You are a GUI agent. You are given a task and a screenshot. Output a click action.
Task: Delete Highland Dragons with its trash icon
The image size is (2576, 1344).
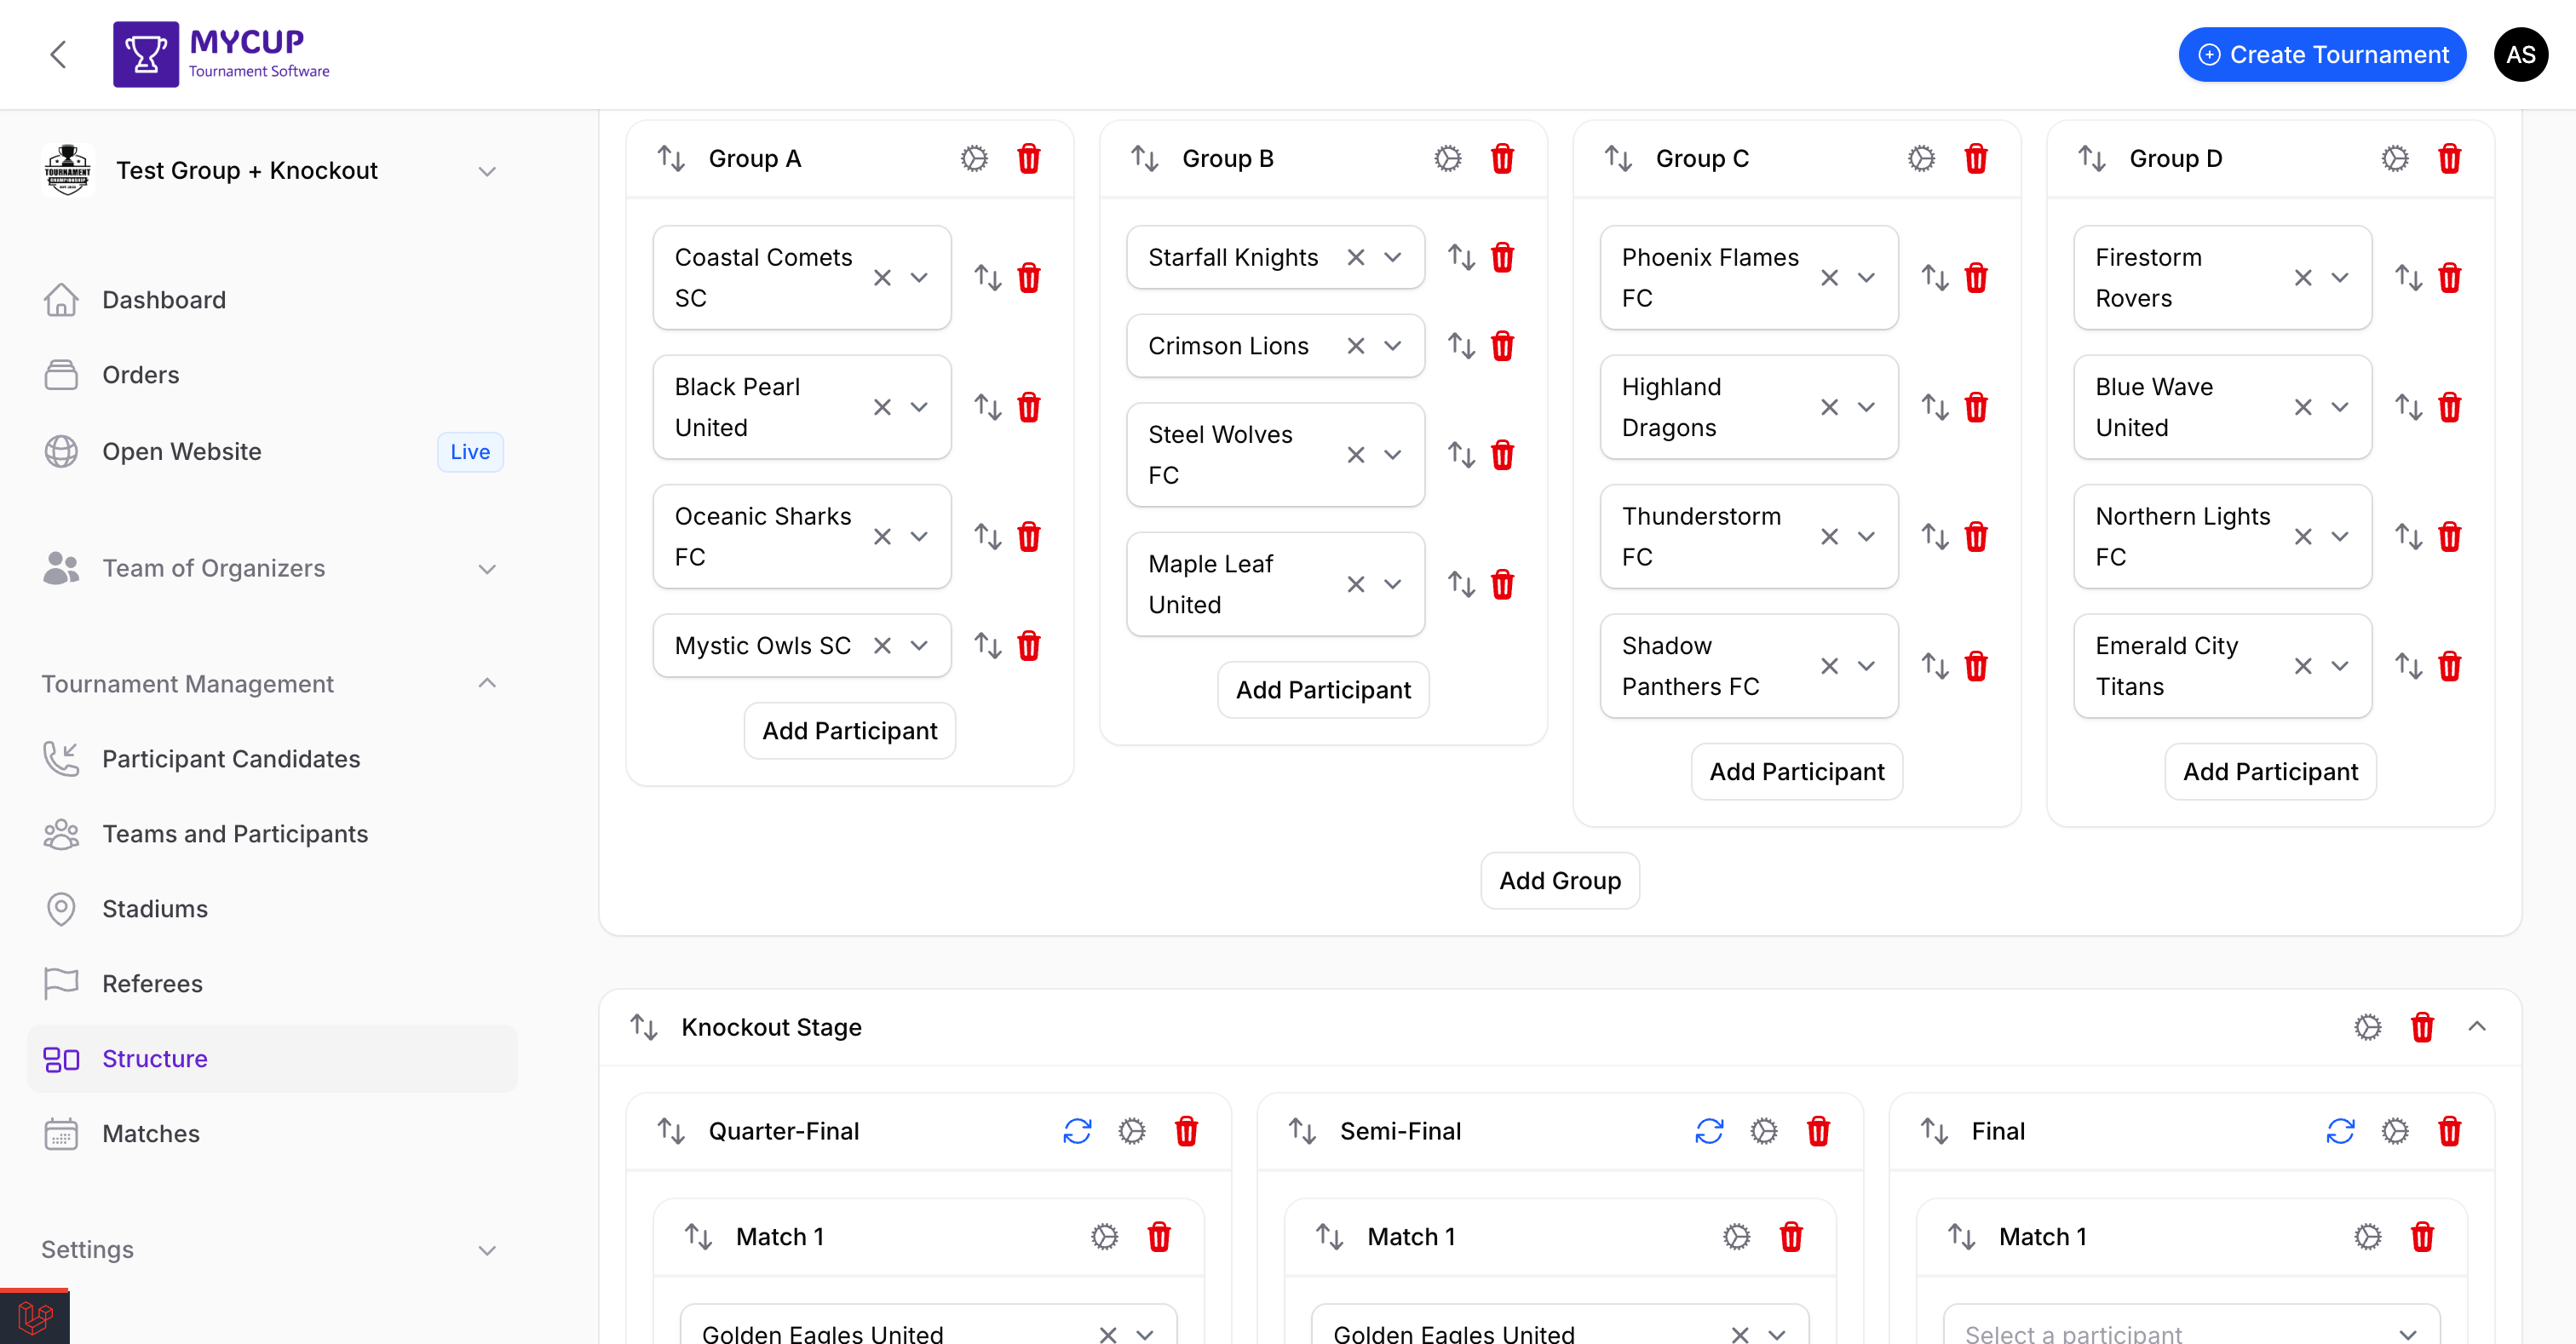point(1975,407)
